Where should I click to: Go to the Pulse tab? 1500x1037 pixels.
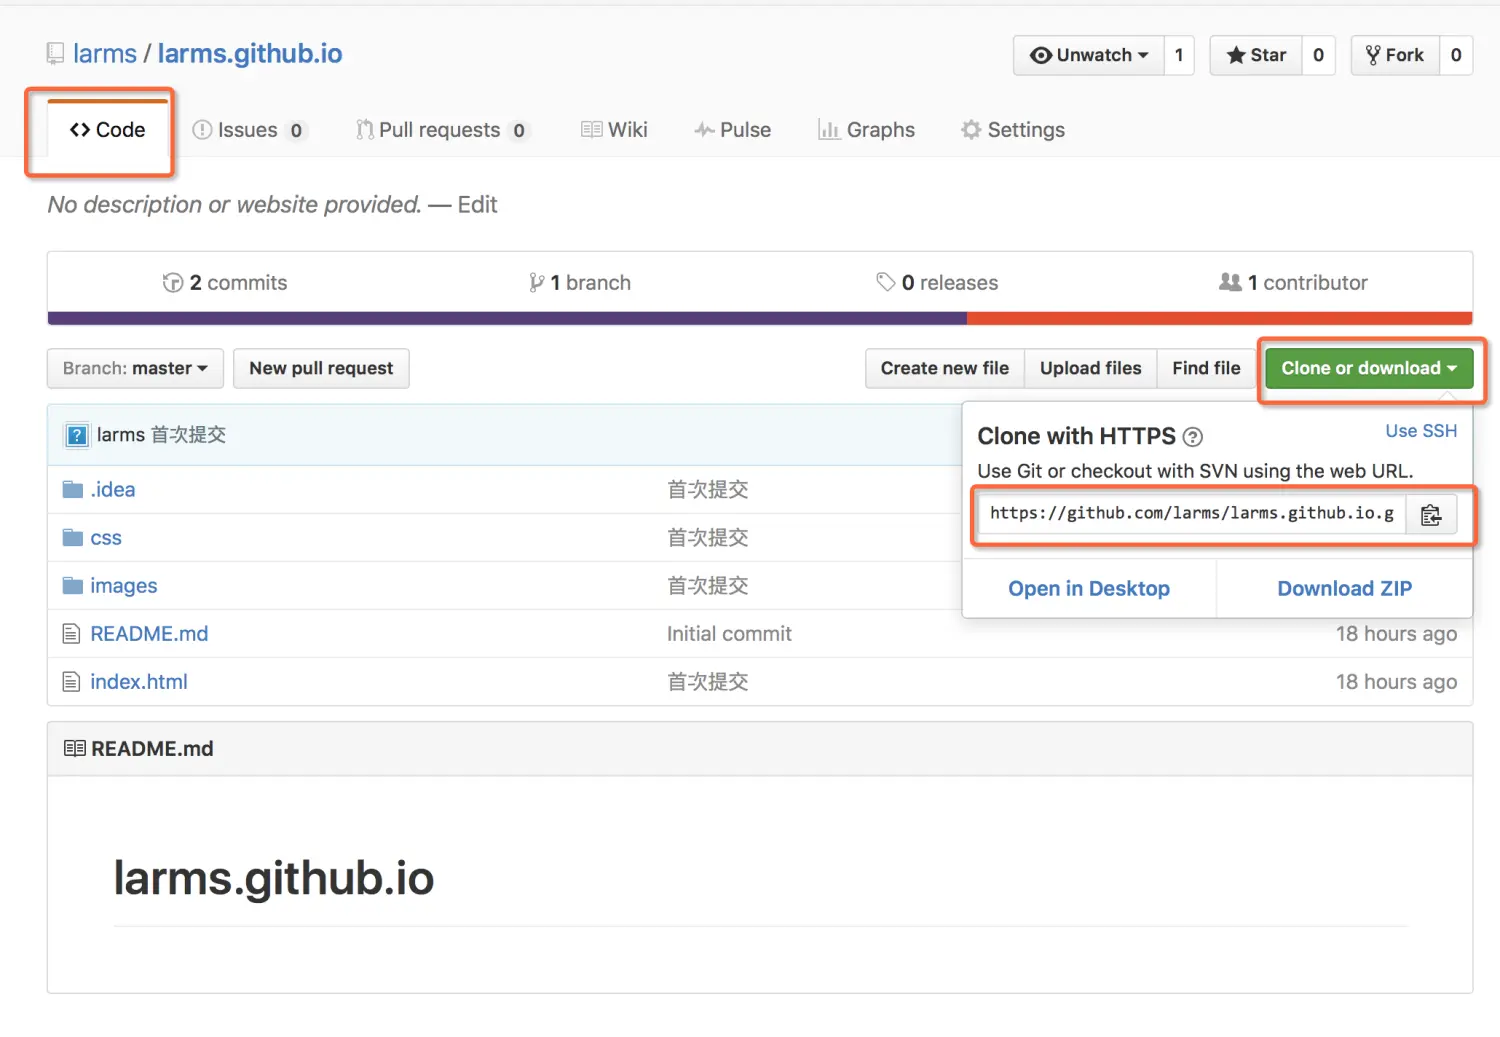pyautogui.click(x=733, y=130)
